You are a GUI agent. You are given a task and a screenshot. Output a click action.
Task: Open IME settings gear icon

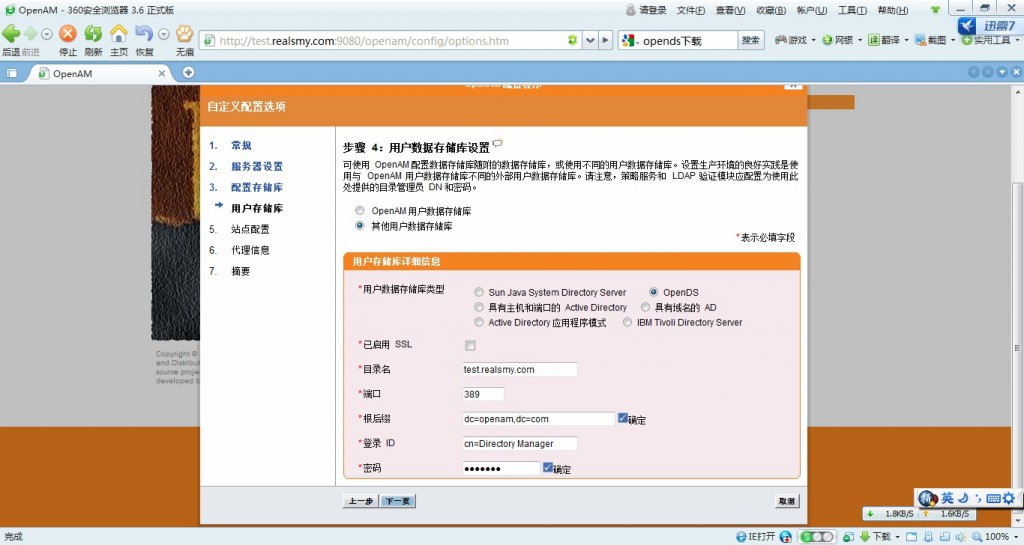(1009, 498)
